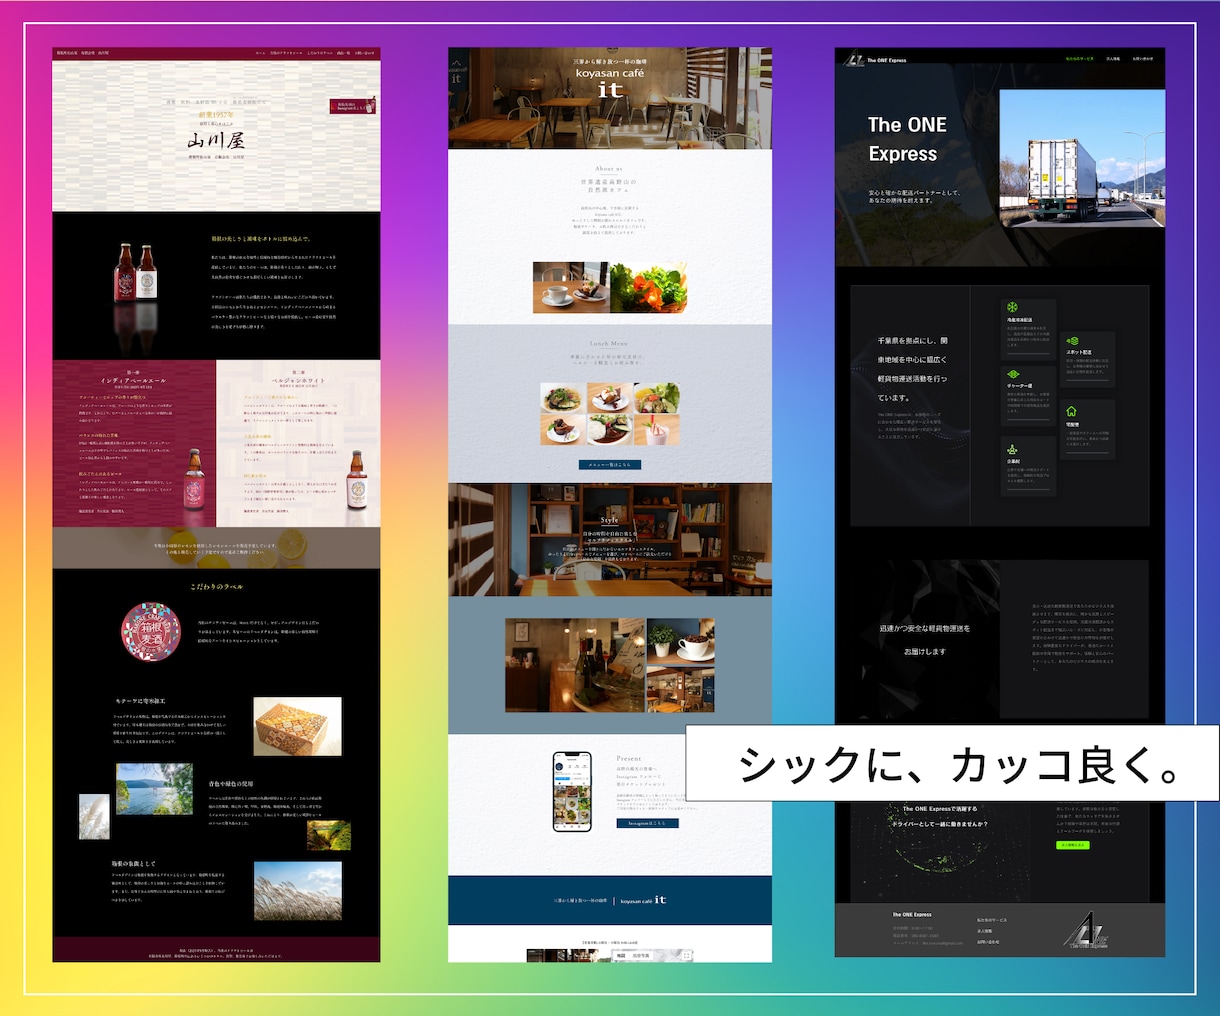The height and width of the screenshot is (1016, 1220).
Task: Click the こだわりのラベル heading
Action: click(x=216, y=587)
